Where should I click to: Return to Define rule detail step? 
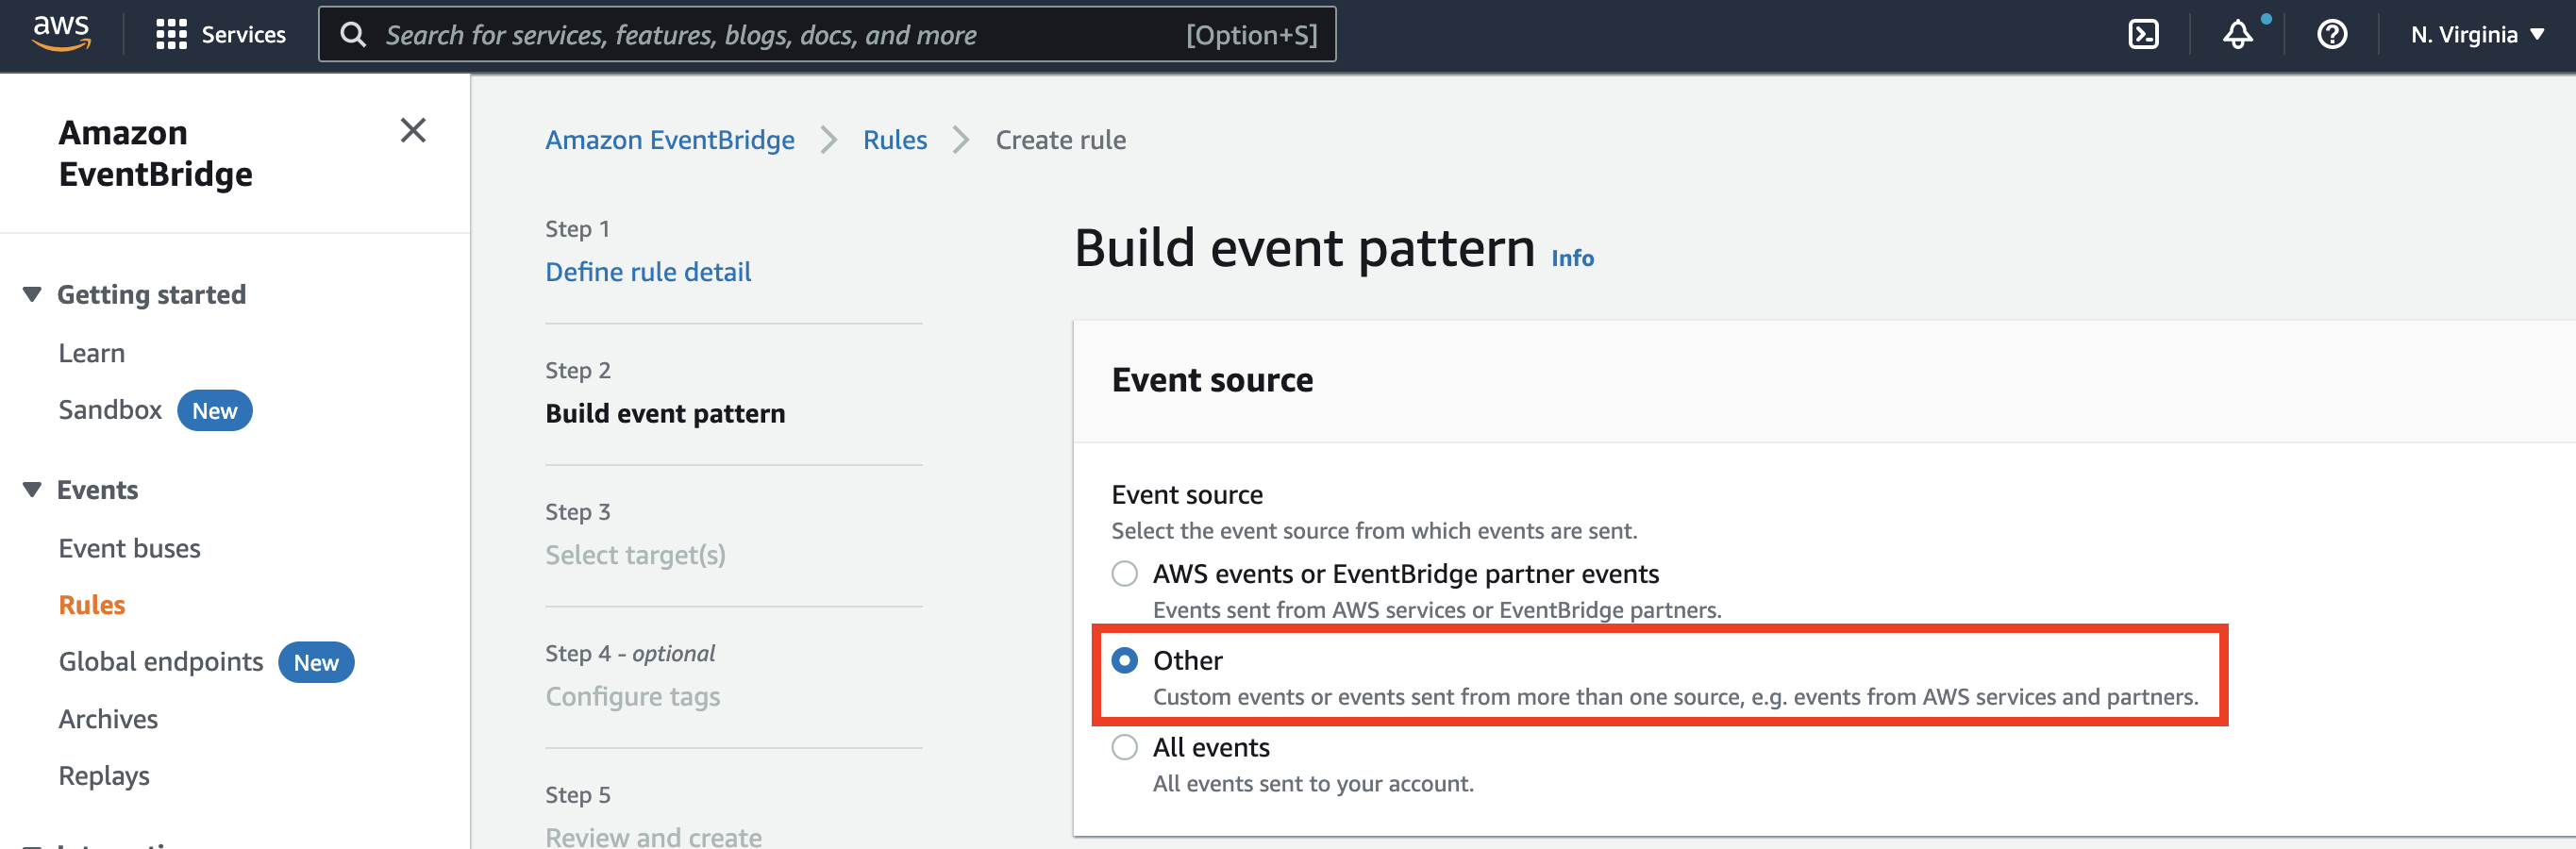[648, 272]
